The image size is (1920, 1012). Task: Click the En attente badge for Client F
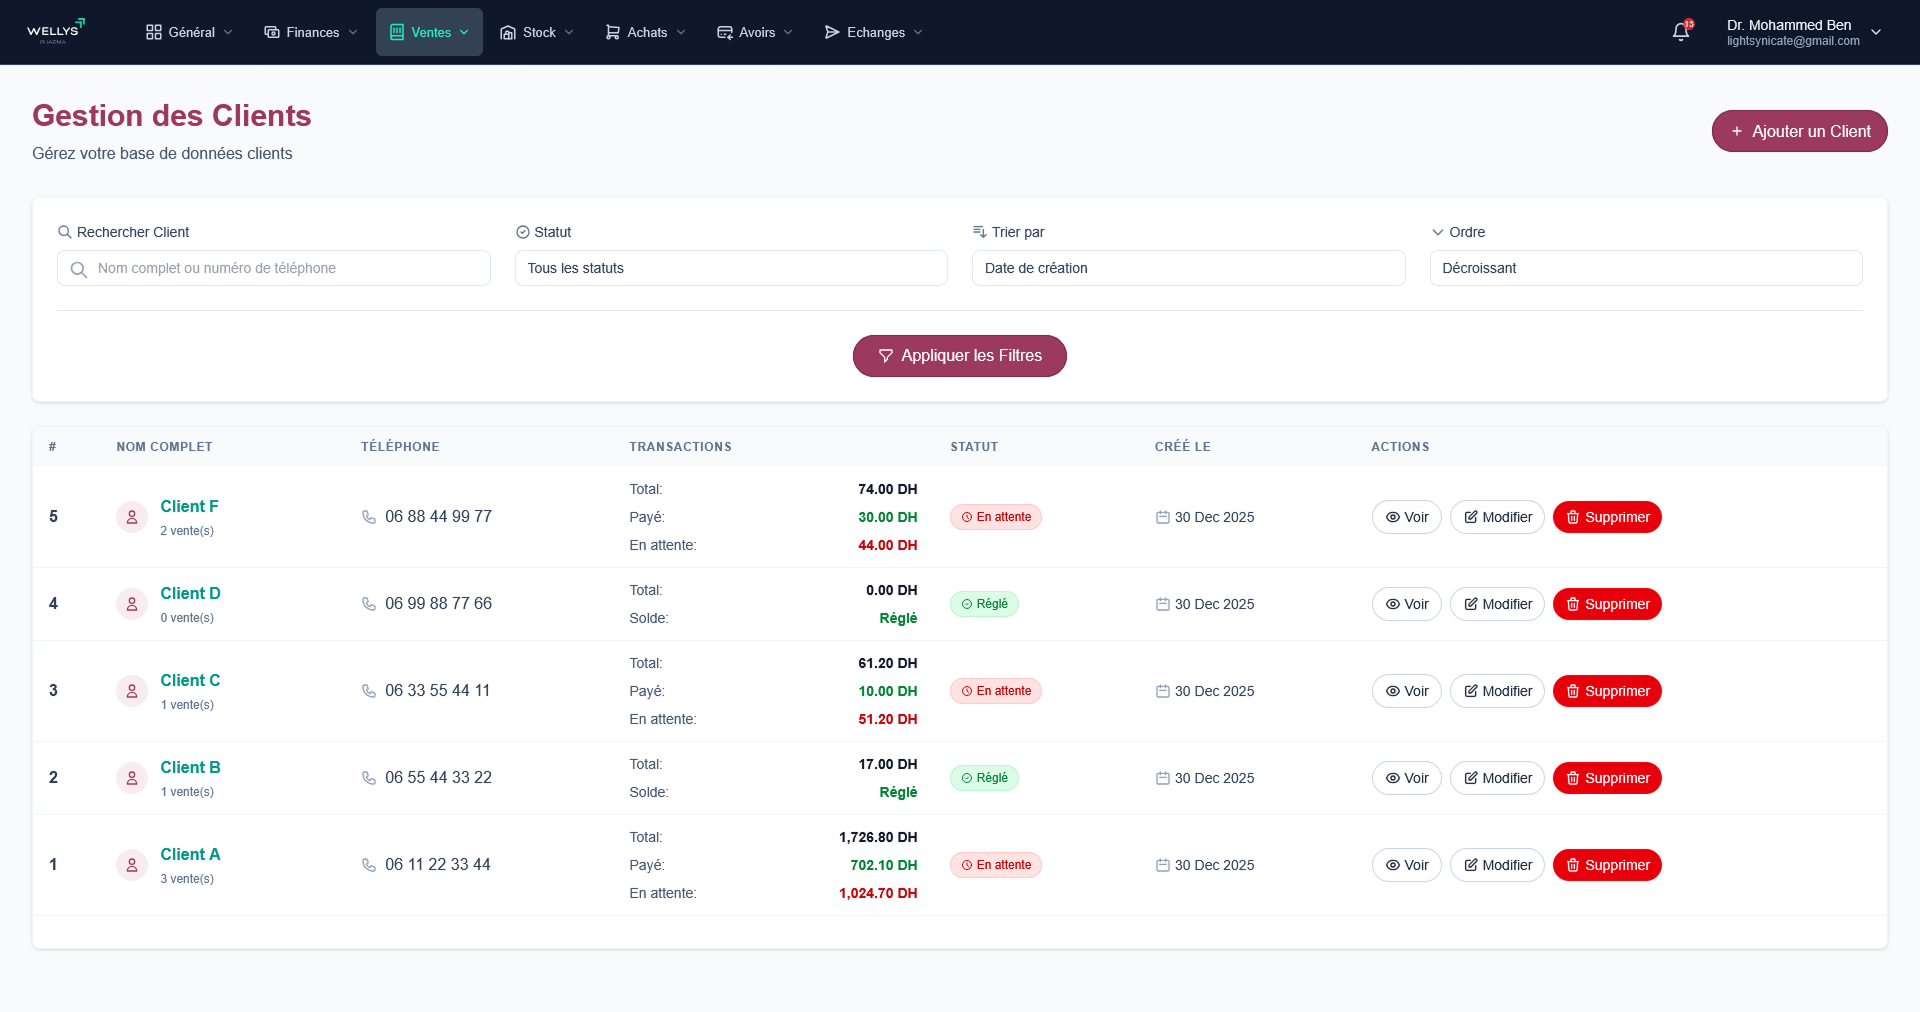(x=996, y=517)
